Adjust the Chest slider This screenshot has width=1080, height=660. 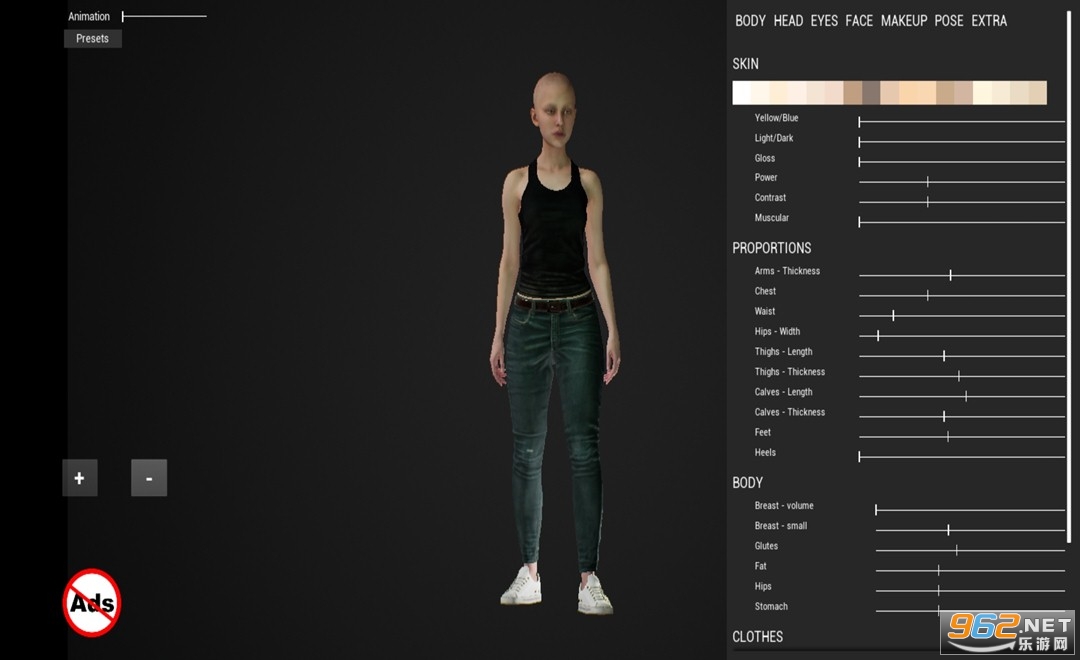tap(962, 296)
